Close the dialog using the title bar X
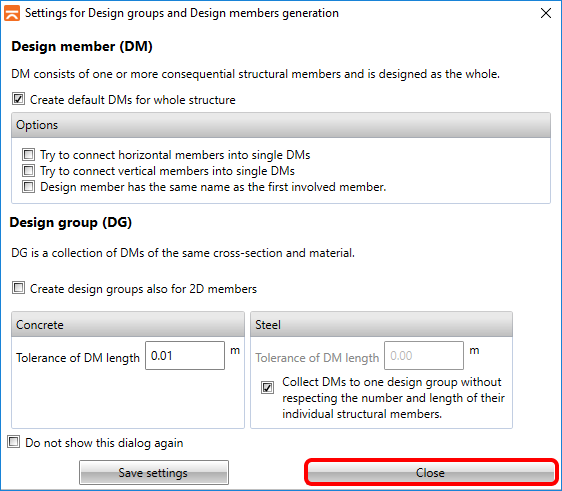 (x=546, y=13)
